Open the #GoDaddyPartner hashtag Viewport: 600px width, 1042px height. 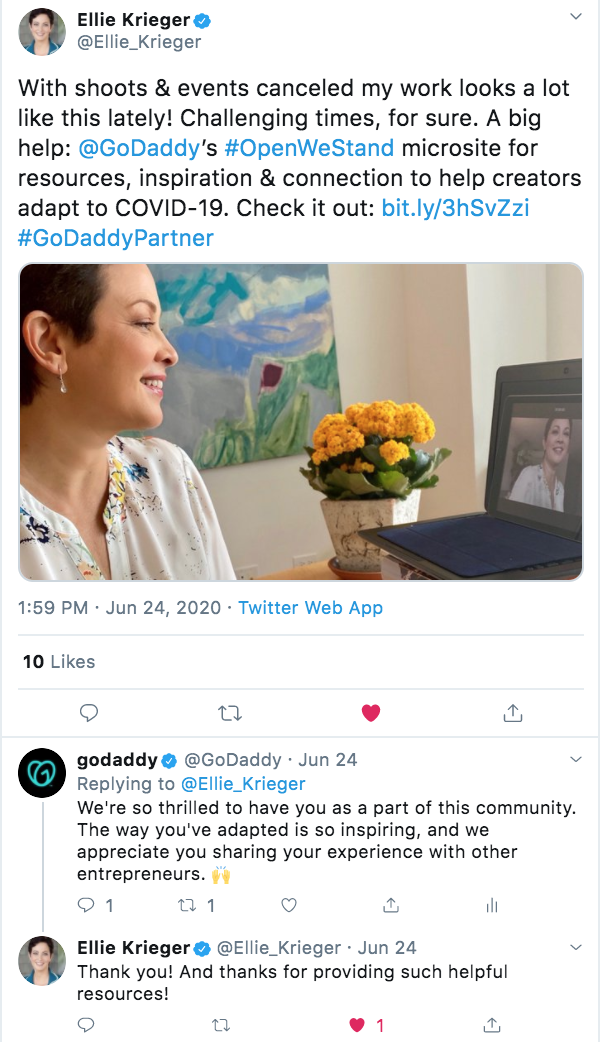116,239
